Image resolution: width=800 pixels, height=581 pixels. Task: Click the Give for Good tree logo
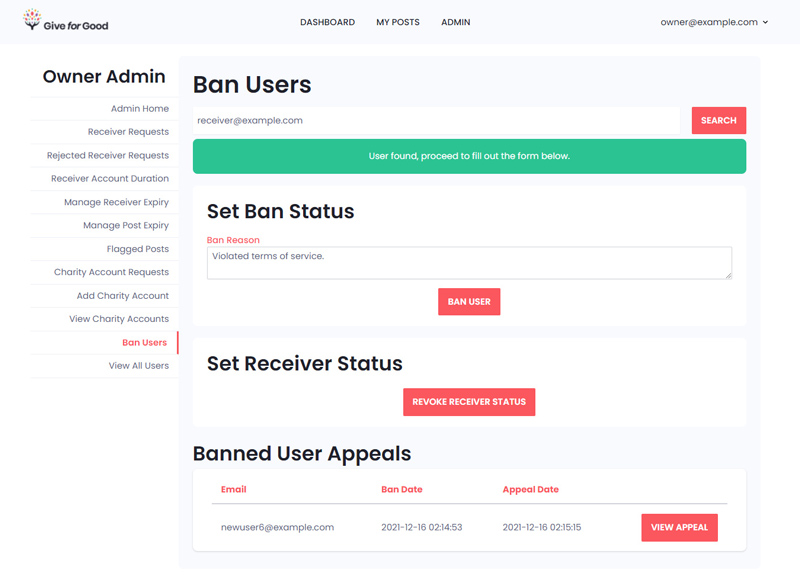(32, 19)
